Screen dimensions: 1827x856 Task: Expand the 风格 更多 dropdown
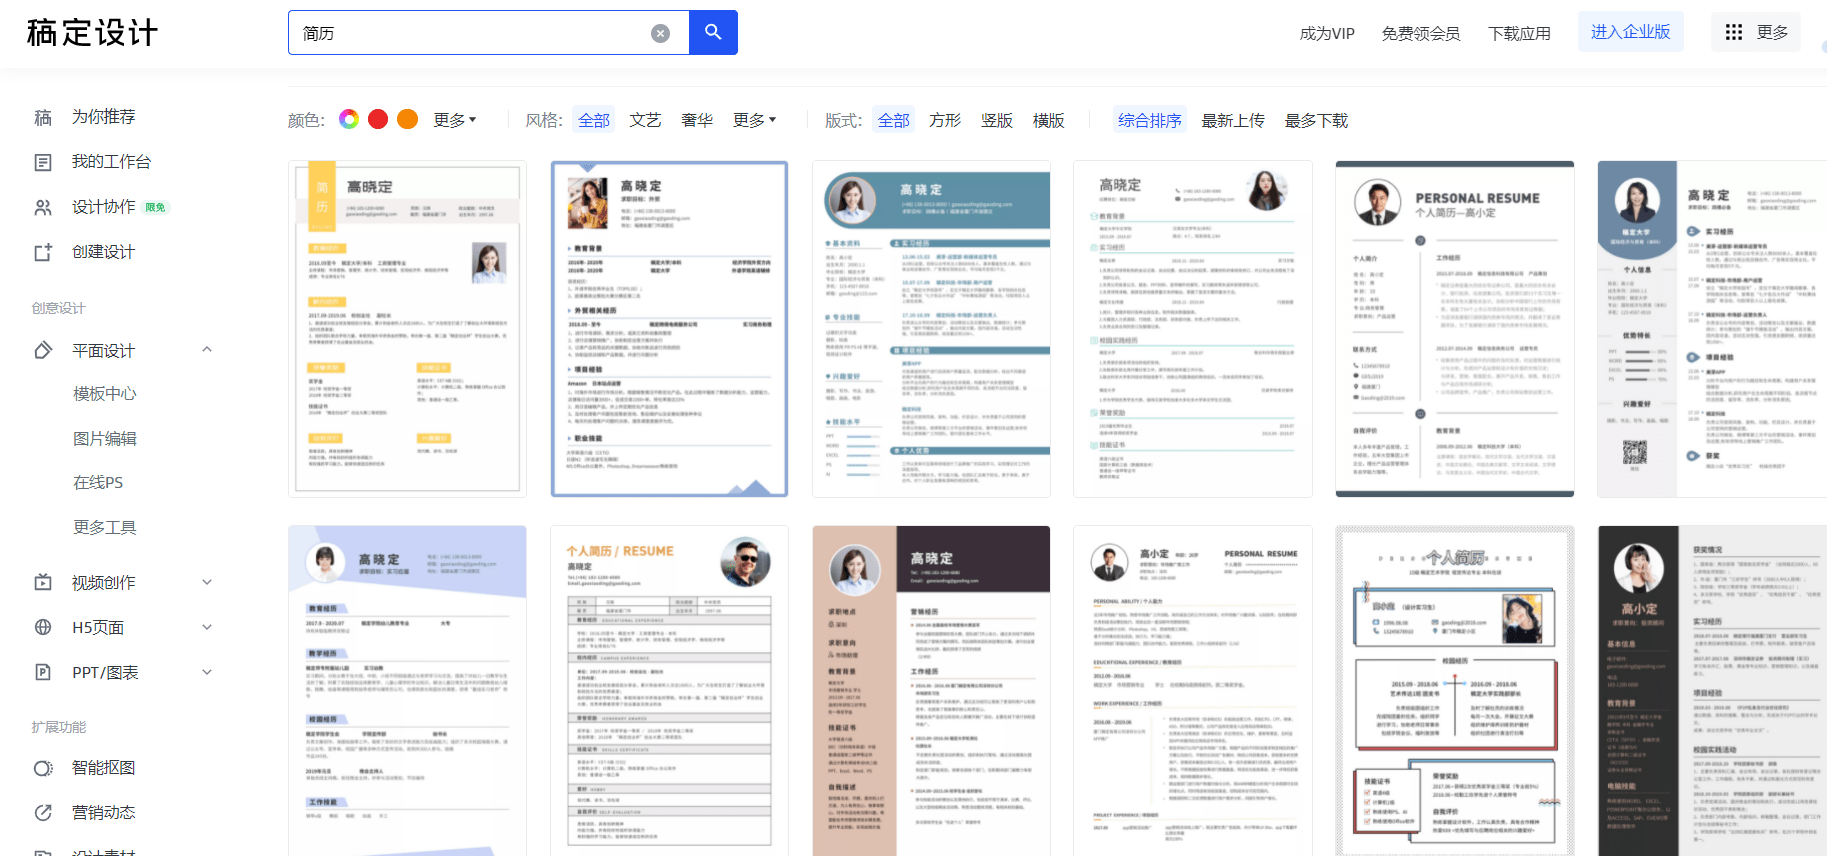point(754,120)
